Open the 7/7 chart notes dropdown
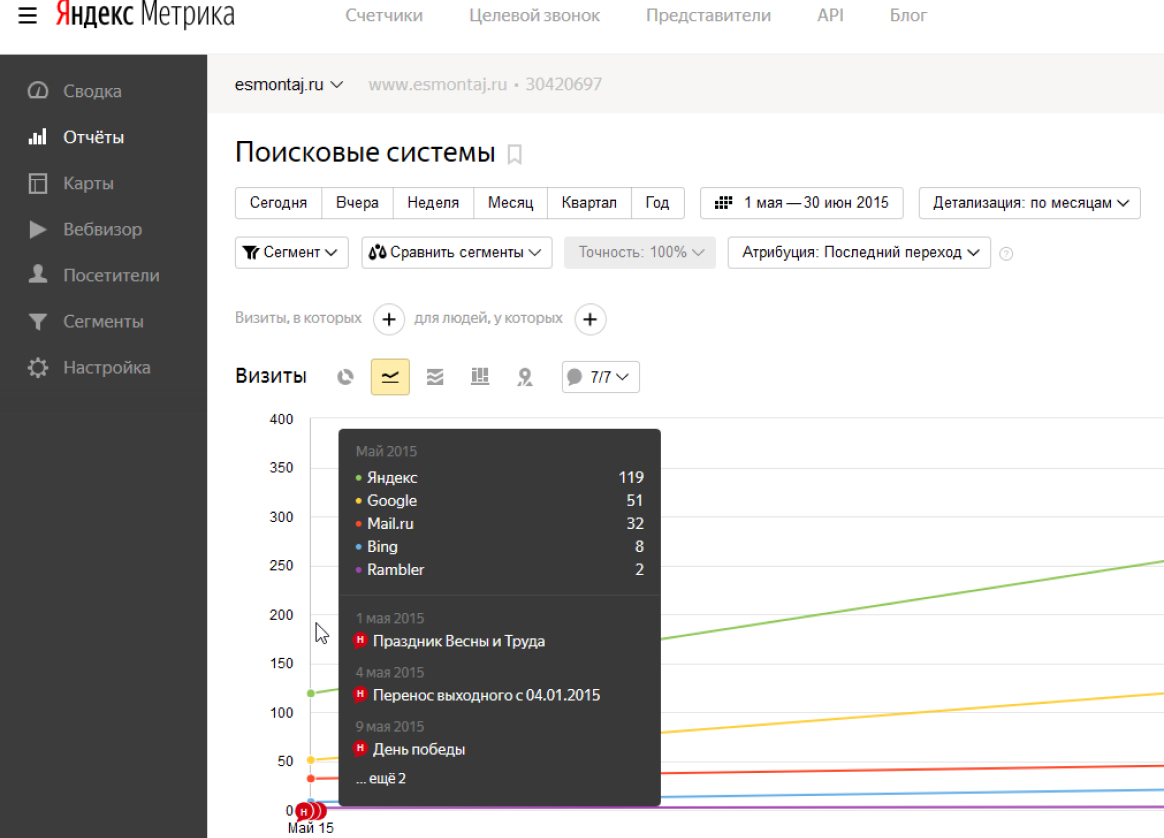The image size is (1164, 838). coord(601,377)
